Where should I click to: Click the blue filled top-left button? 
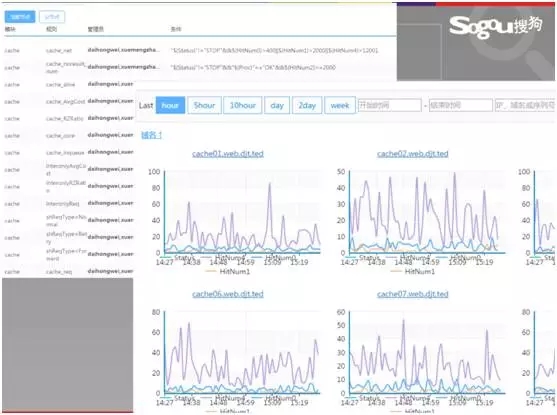point(20,17)
